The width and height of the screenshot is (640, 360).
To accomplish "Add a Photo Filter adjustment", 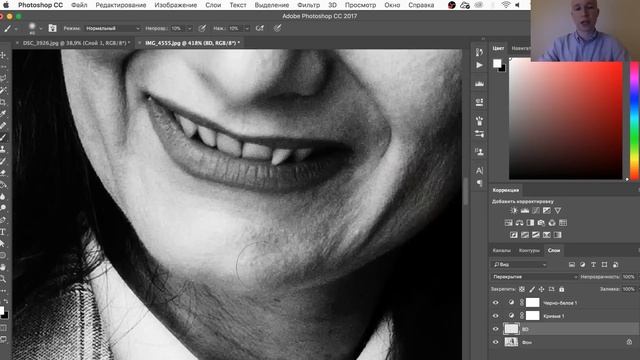I will 541,223.
